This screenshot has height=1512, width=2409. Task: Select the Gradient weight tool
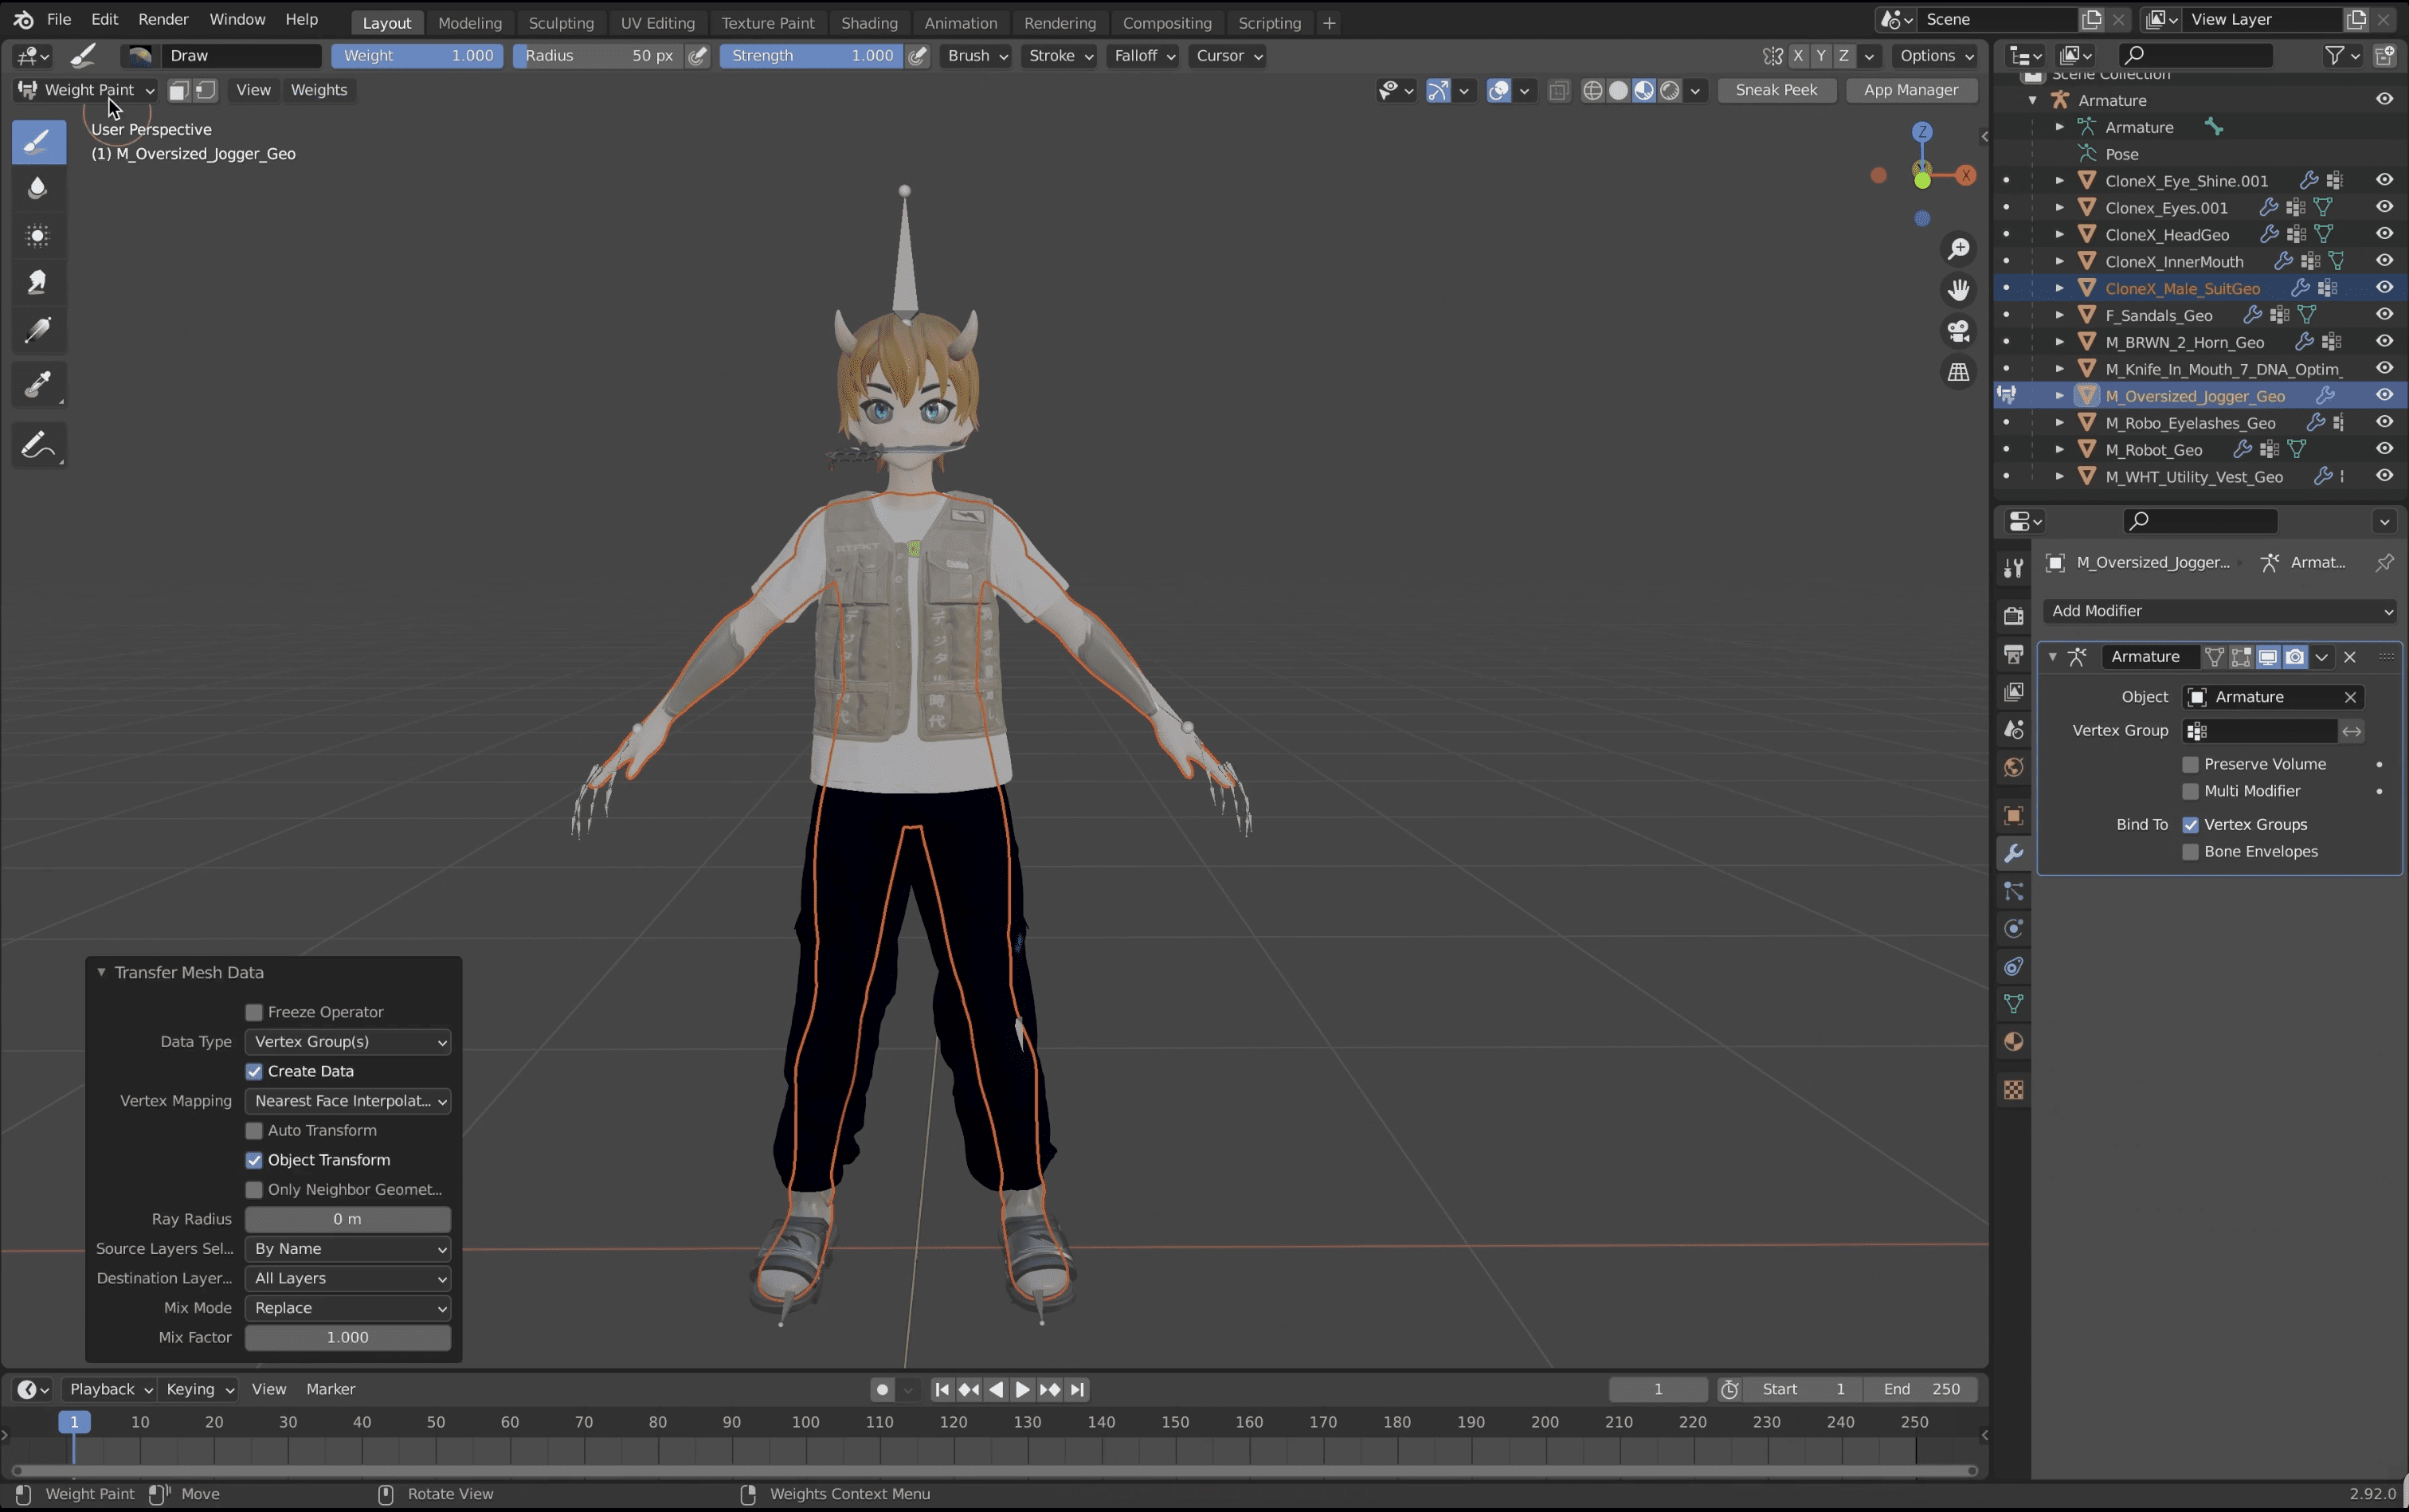(x=38, y=330)
